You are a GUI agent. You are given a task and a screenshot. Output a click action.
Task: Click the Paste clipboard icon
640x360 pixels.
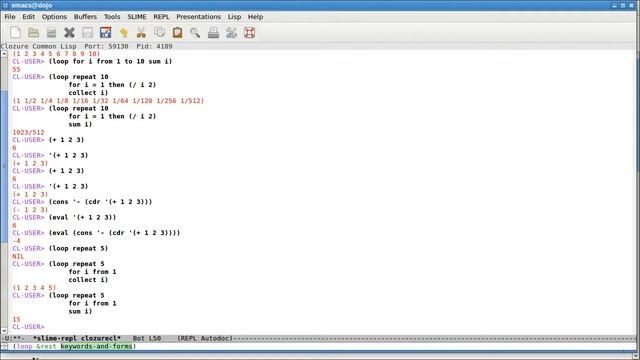coord(177,33)
